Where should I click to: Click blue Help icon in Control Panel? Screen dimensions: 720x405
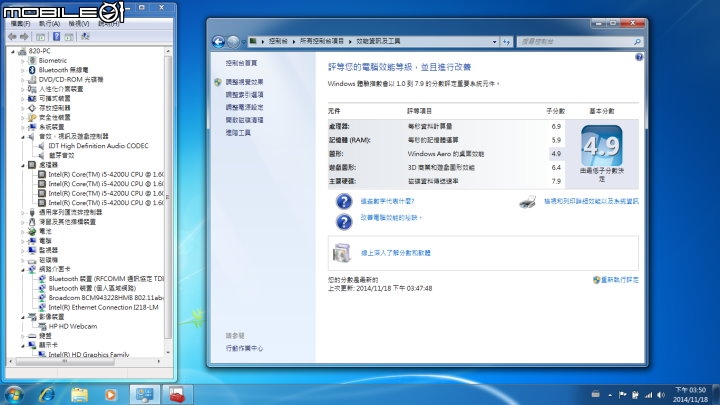(639, 57)
